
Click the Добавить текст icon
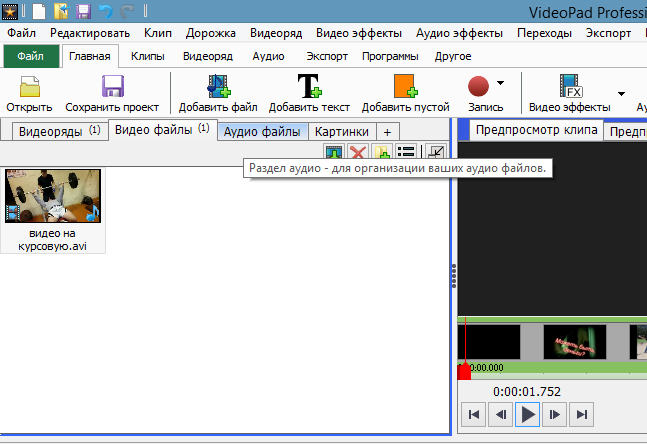tap(309, 86)
